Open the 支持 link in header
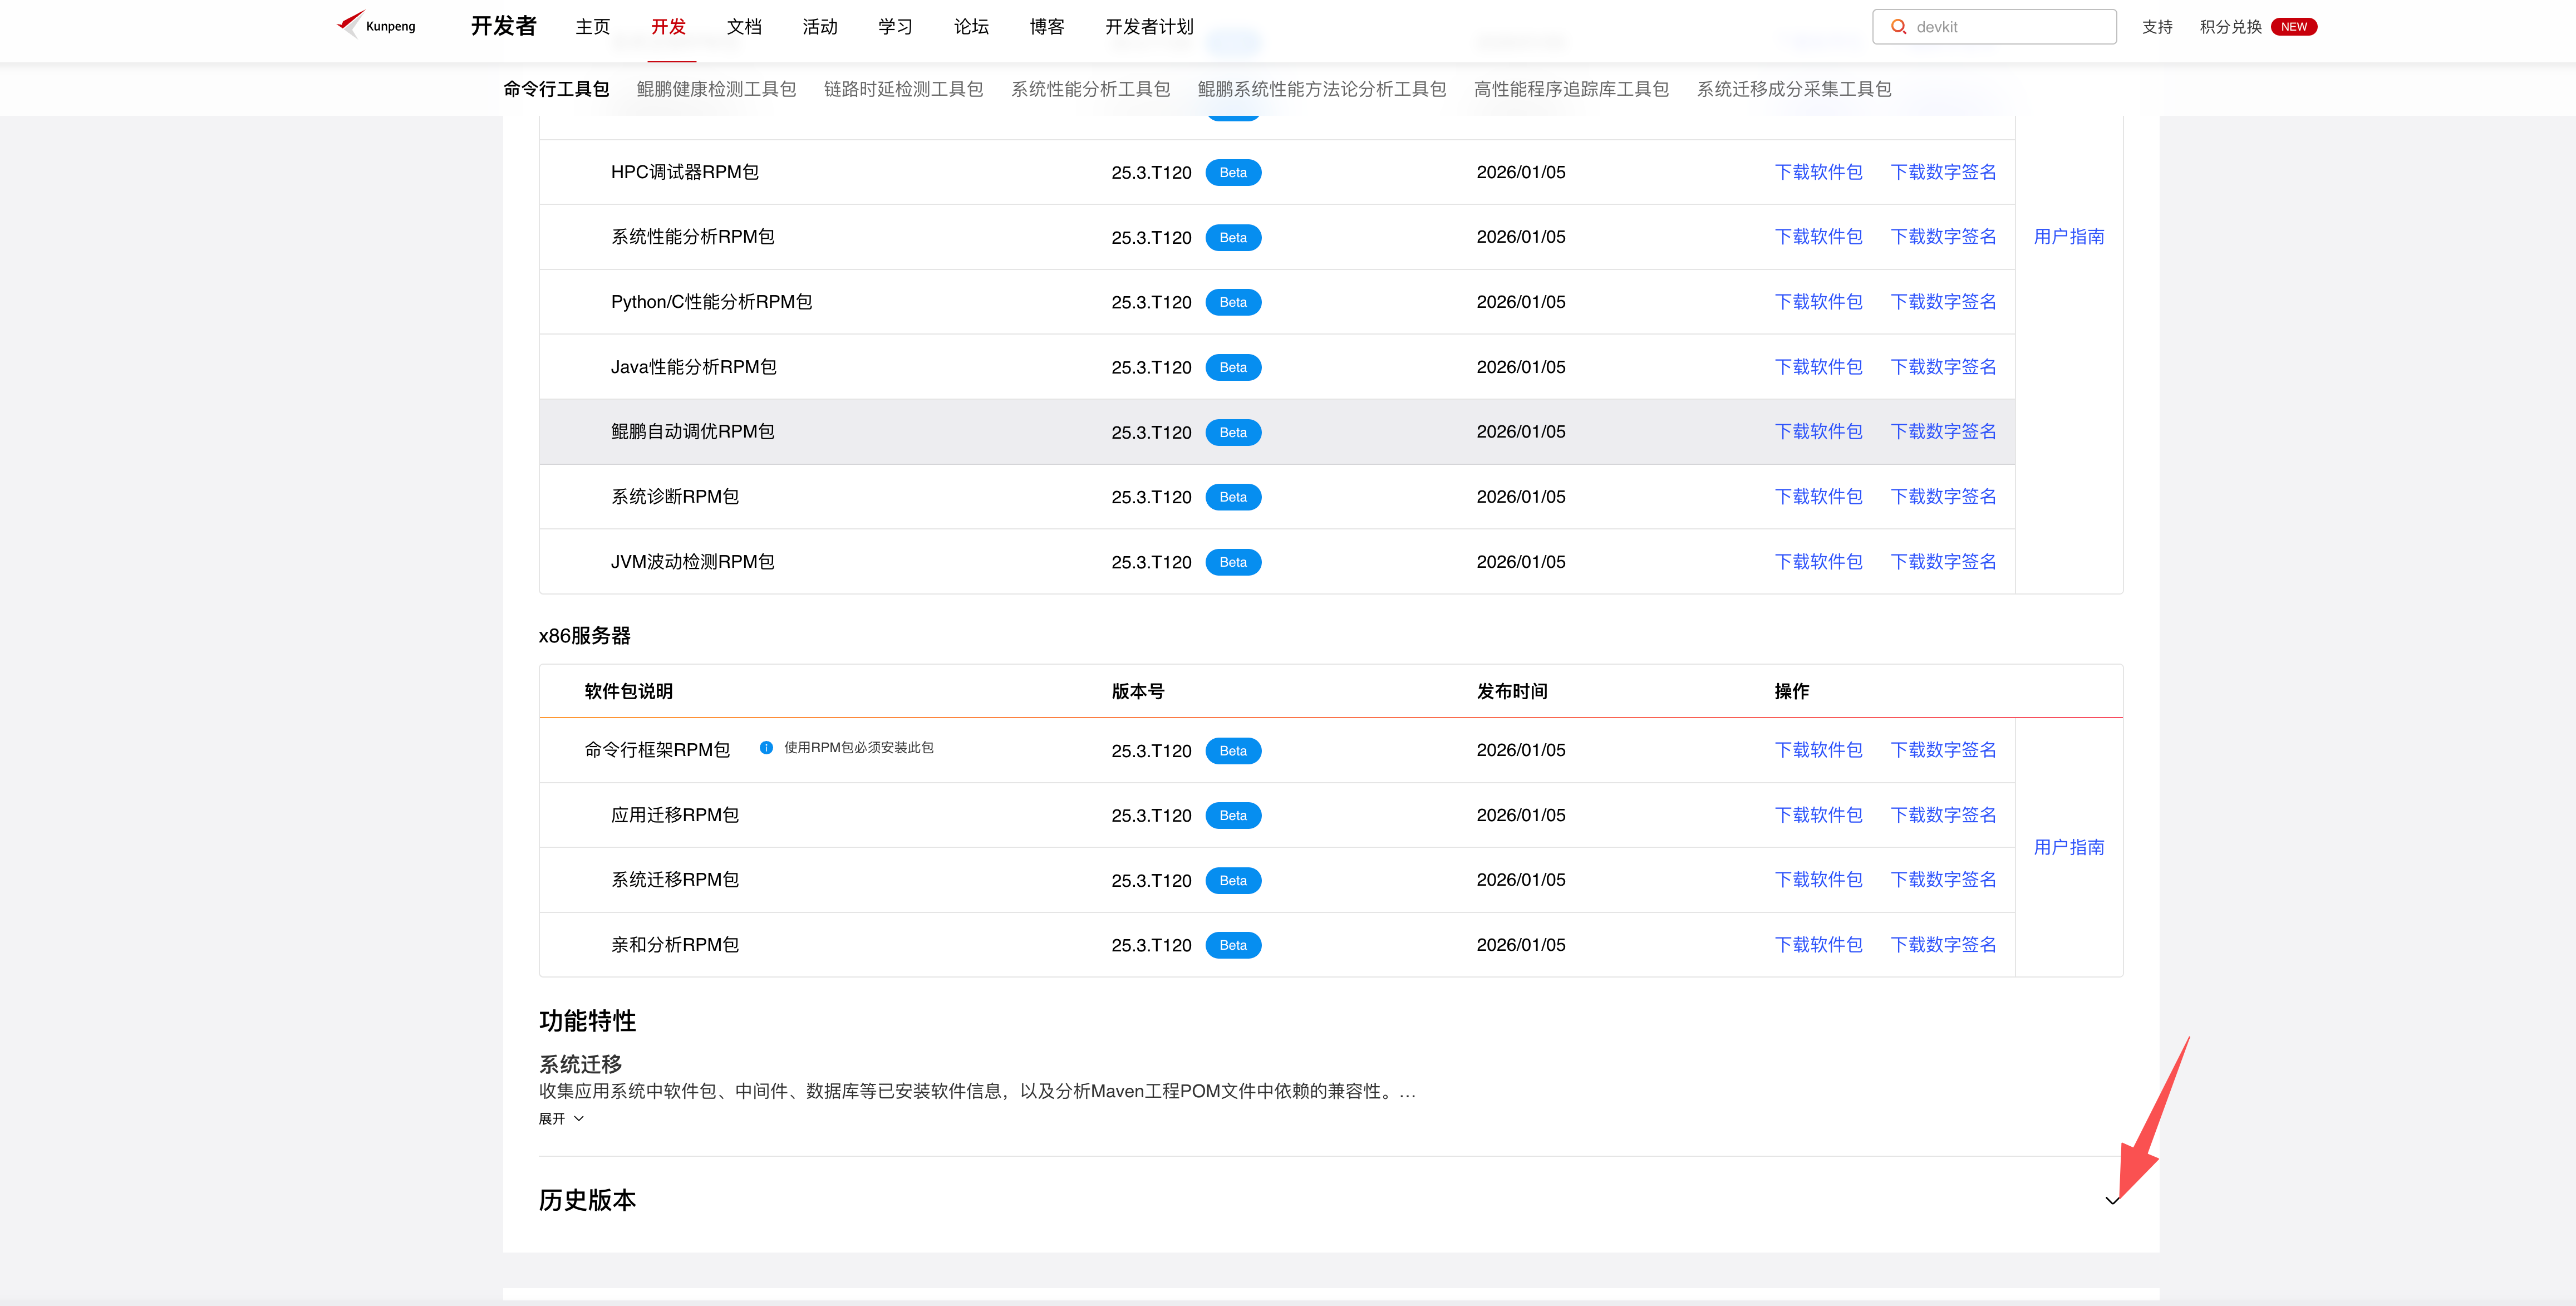 click(x=2156, y=27)
